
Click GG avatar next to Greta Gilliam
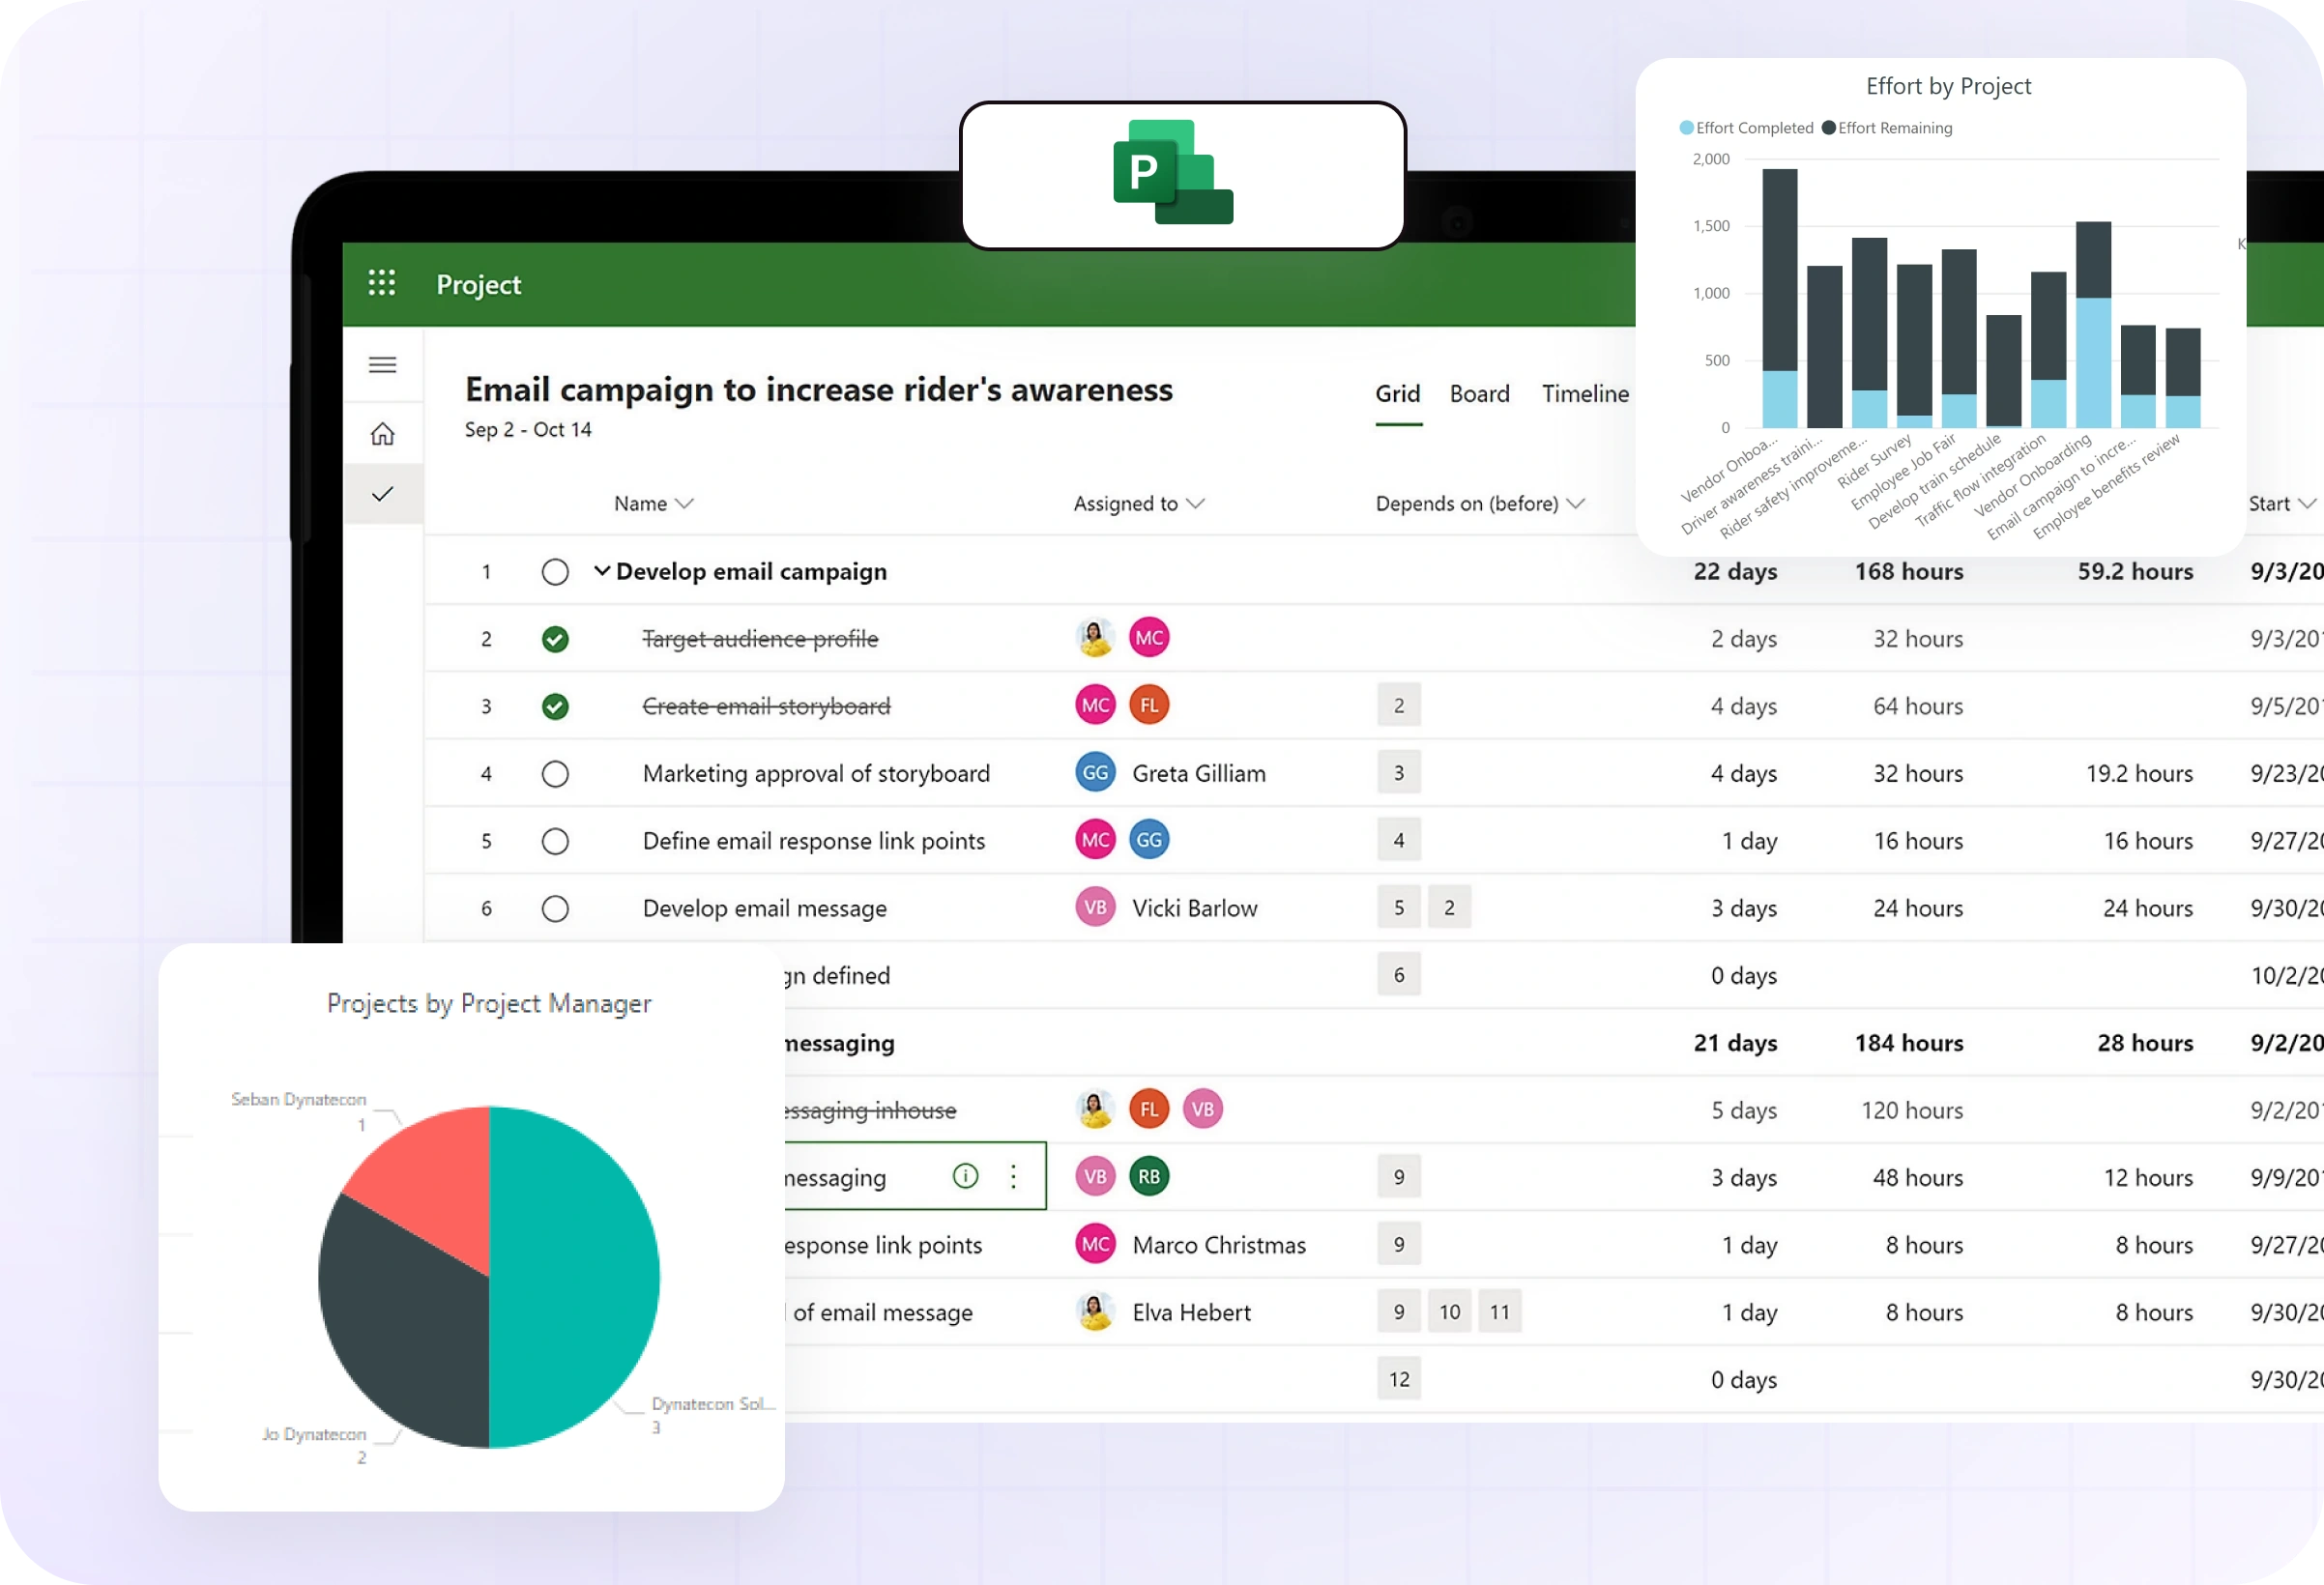(x=1095, y=773)
